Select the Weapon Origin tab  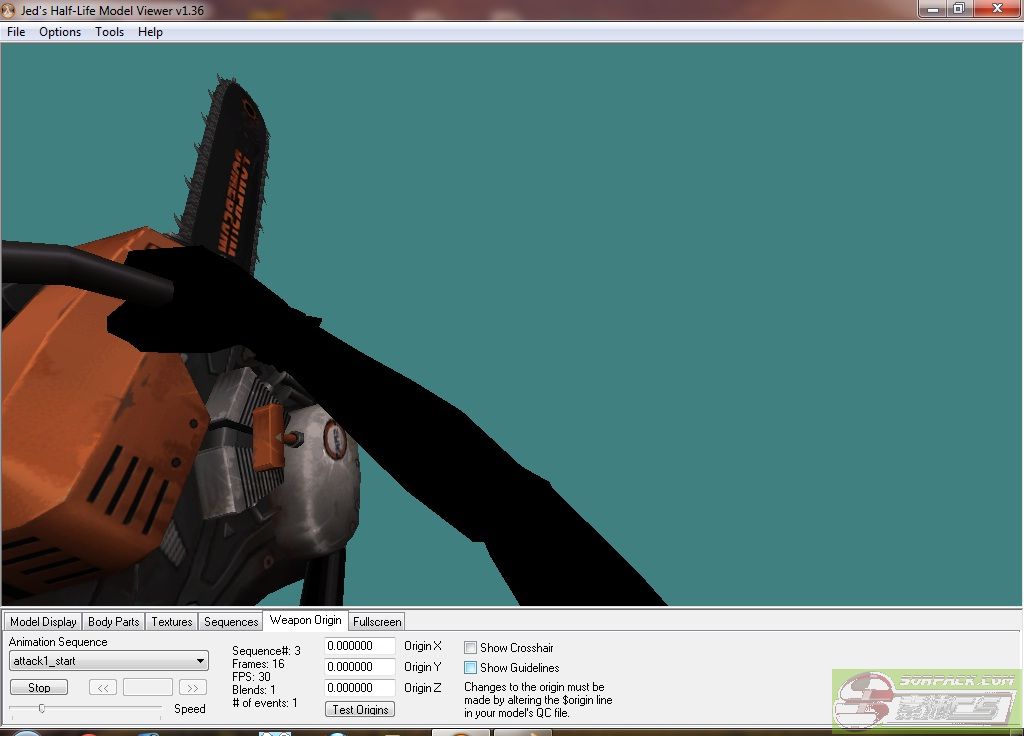point(306,620)
